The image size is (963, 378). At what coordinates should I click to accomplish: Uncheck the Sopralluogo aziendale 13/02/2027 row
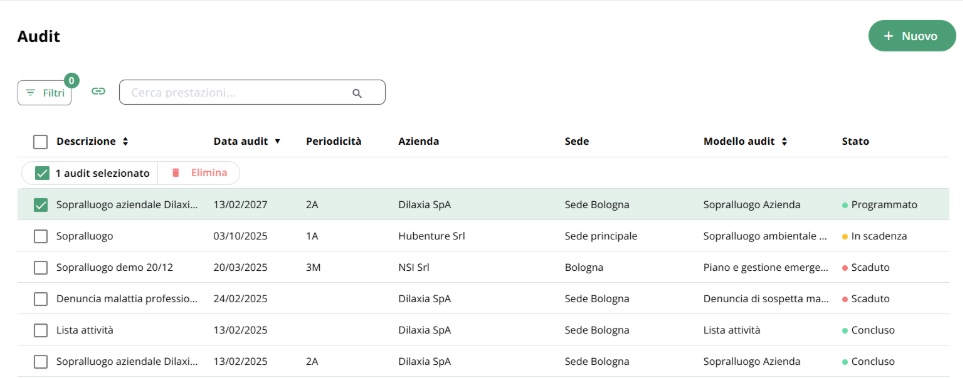pos(41,205)
